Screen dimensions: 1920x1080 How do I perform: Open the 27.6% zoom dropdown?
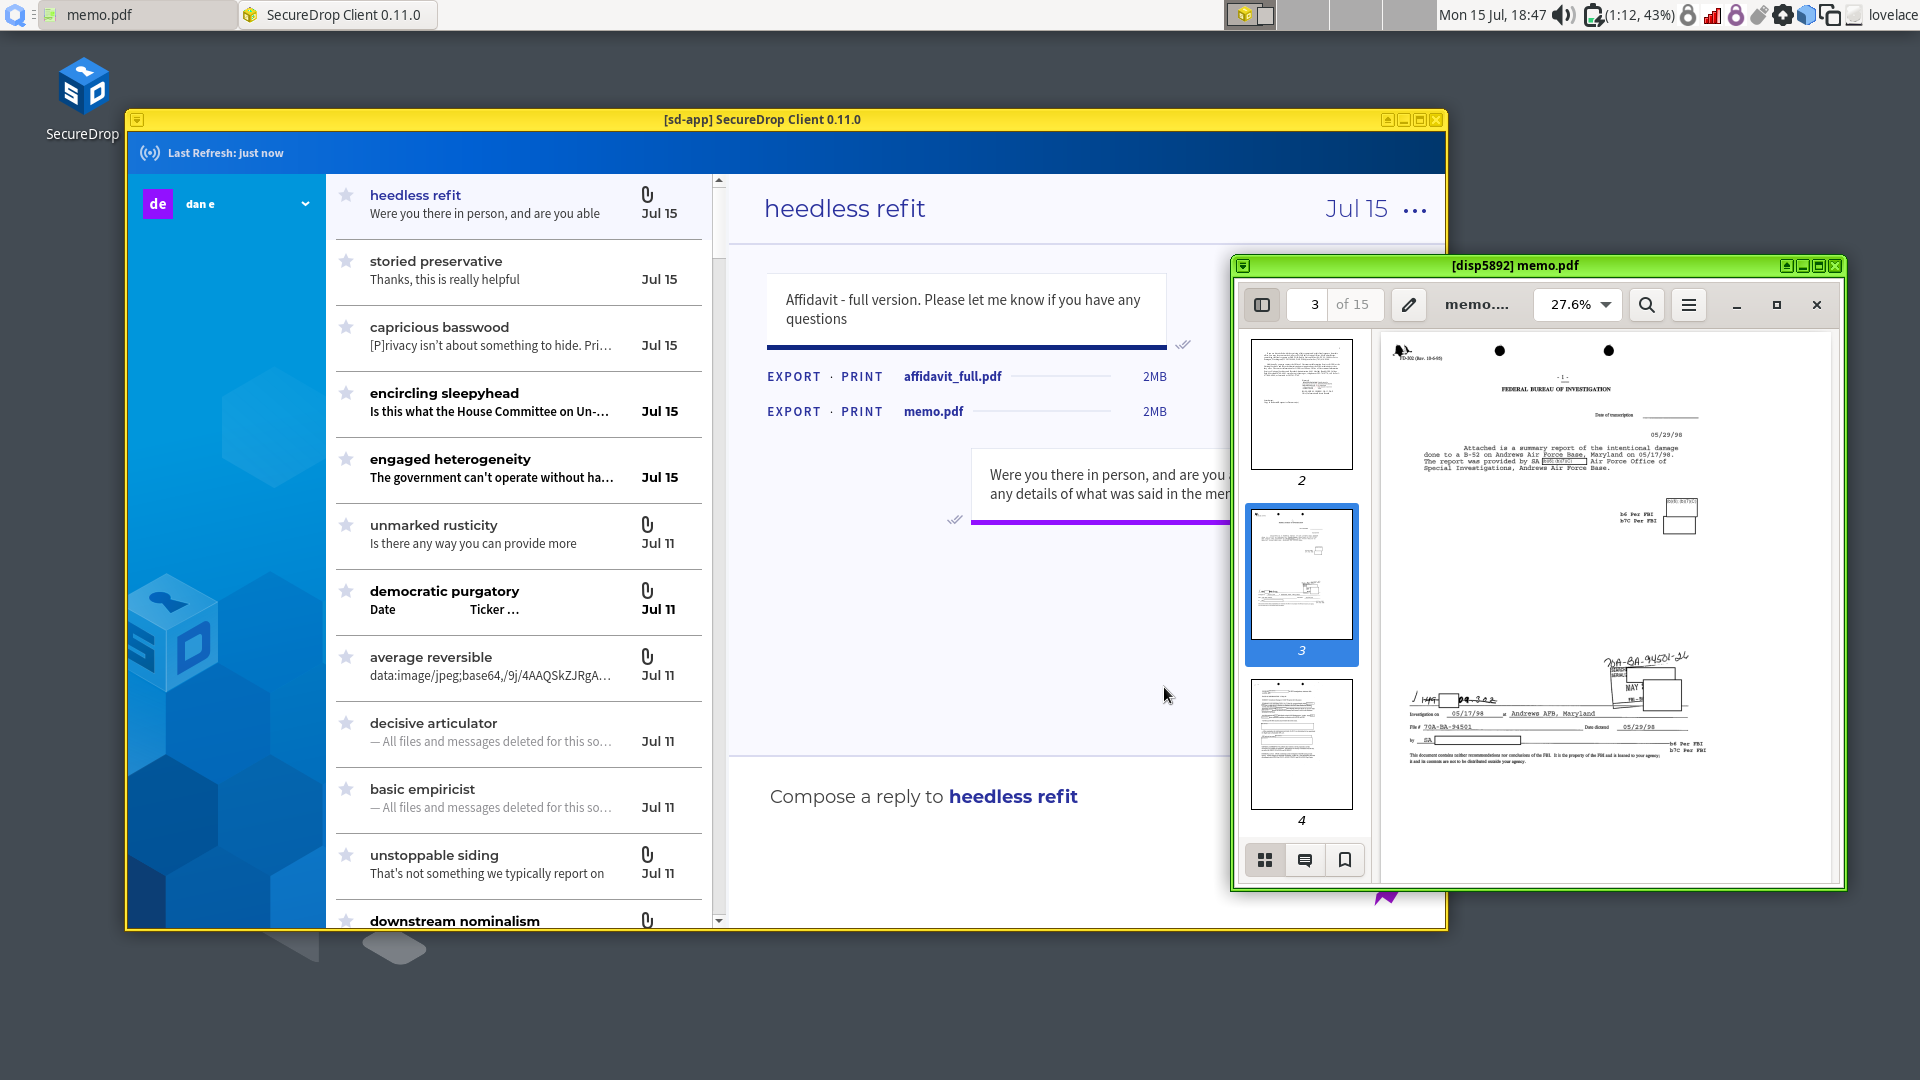tap(1577, 305)
